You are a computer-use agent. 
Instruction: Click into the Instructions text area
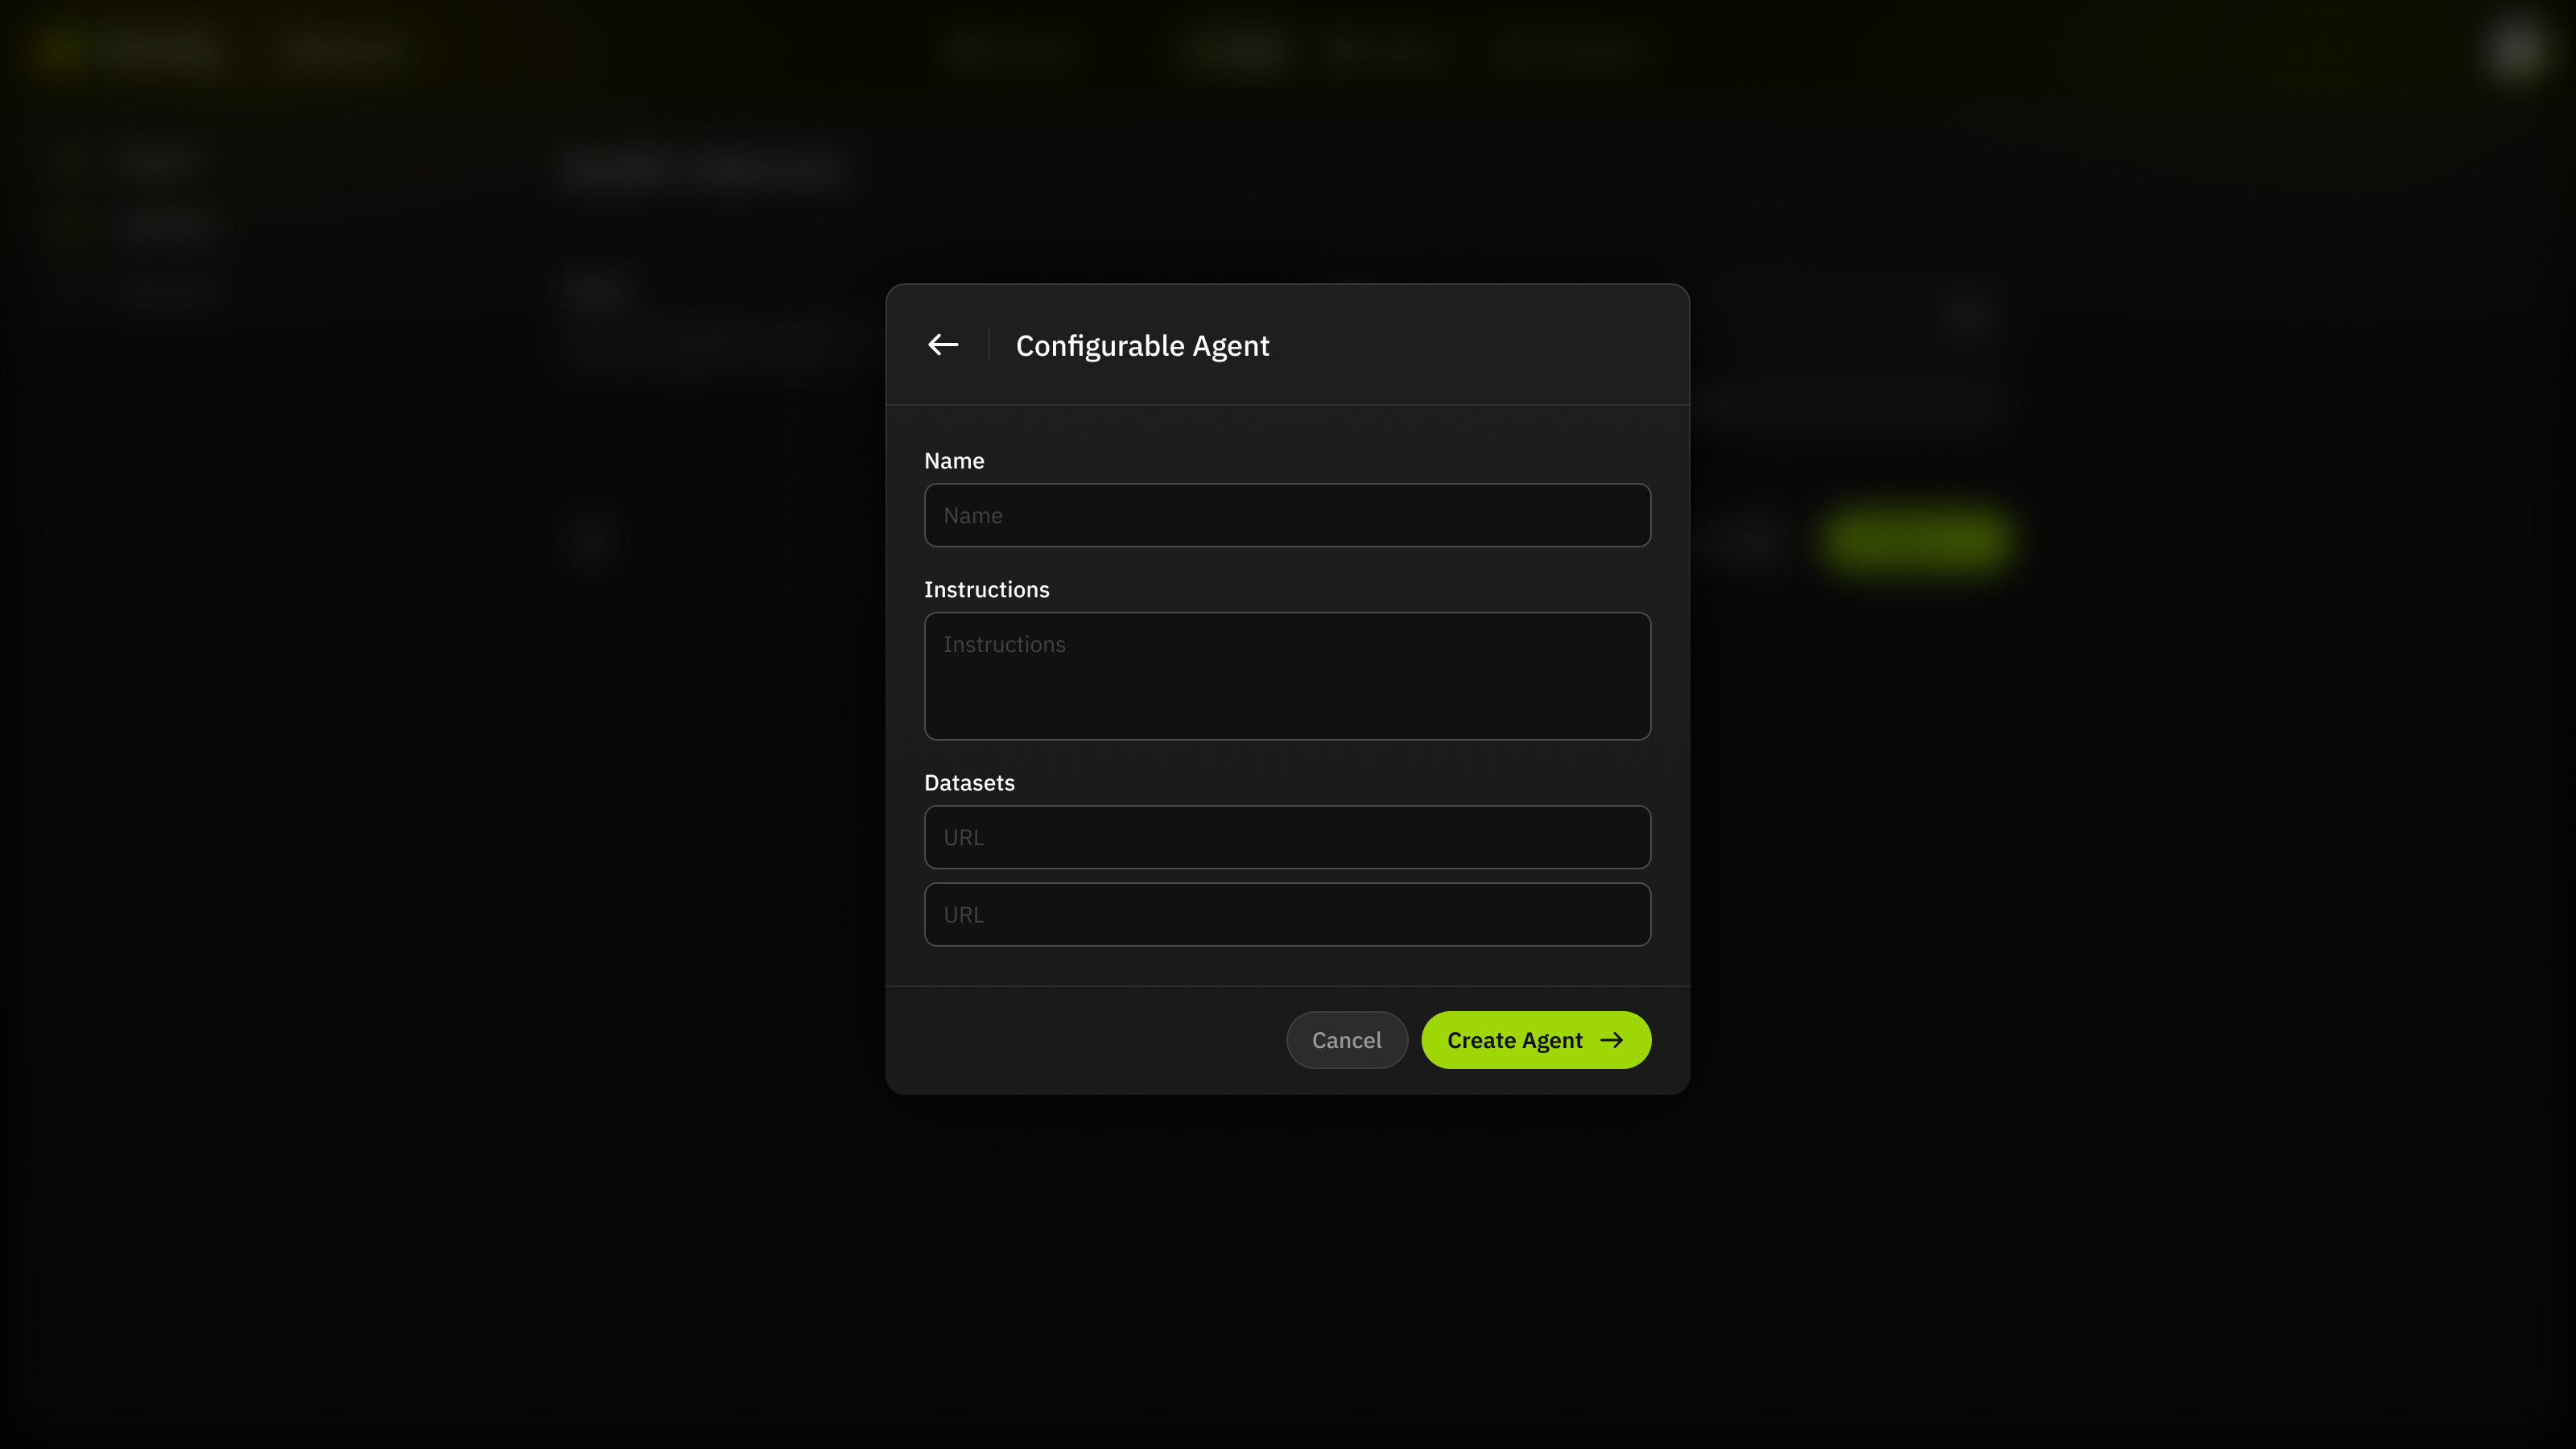[1287, 676]
